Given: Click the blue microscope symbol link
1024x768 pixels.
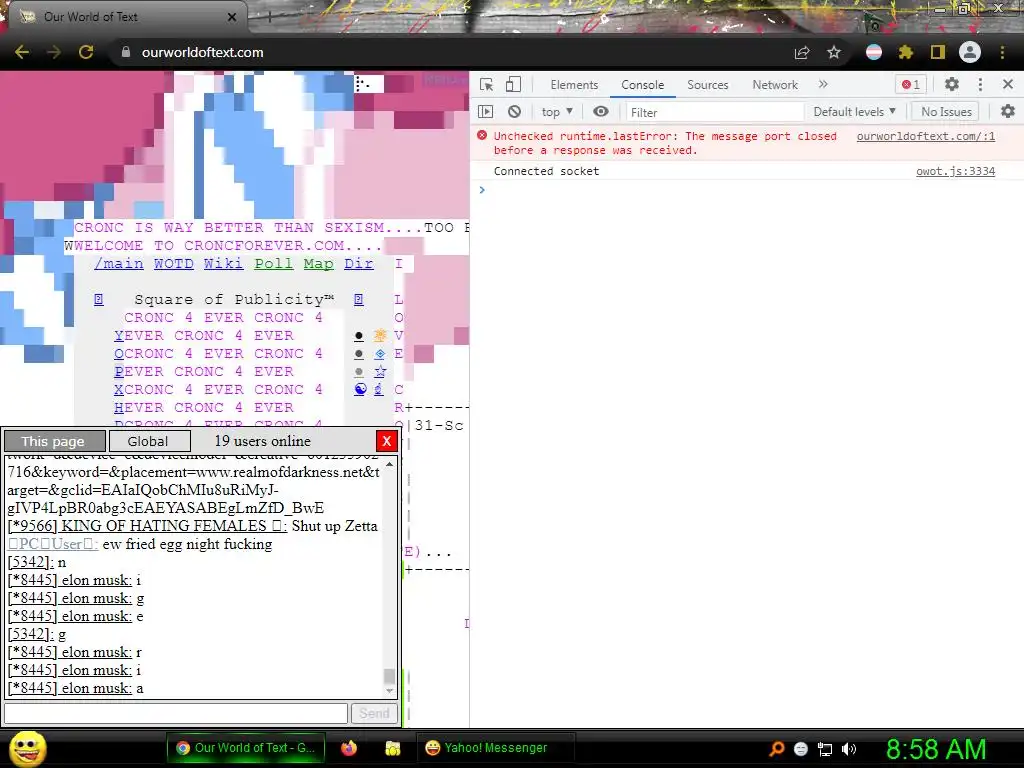Looking at the screenshot, I should pyautogui.click(x=379, y=389).
